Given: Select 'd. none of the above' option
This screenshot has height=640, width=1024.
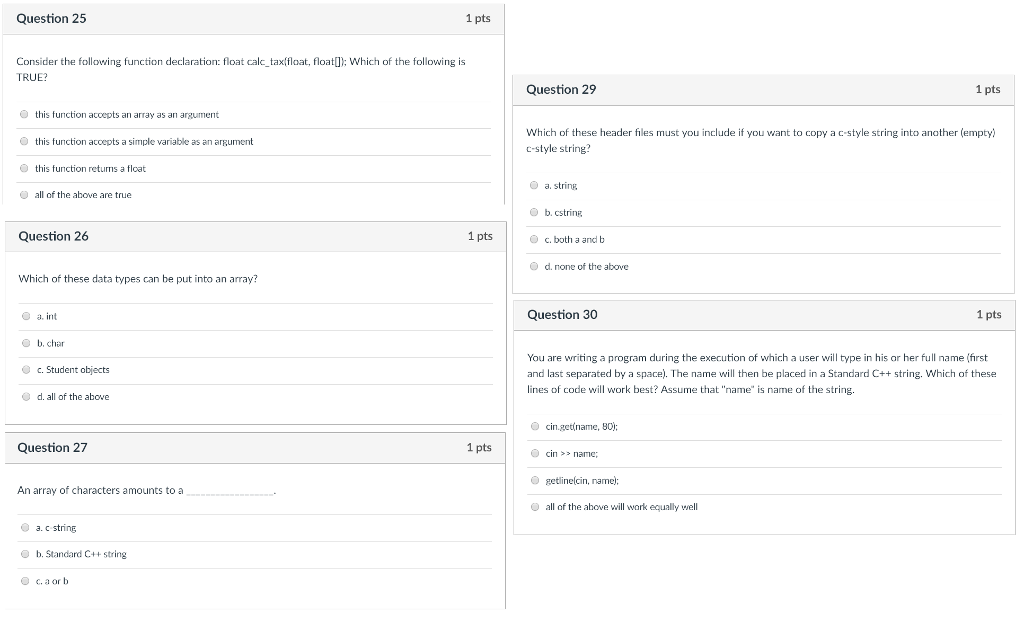Looking at the screenshot, I should (535, 267).
